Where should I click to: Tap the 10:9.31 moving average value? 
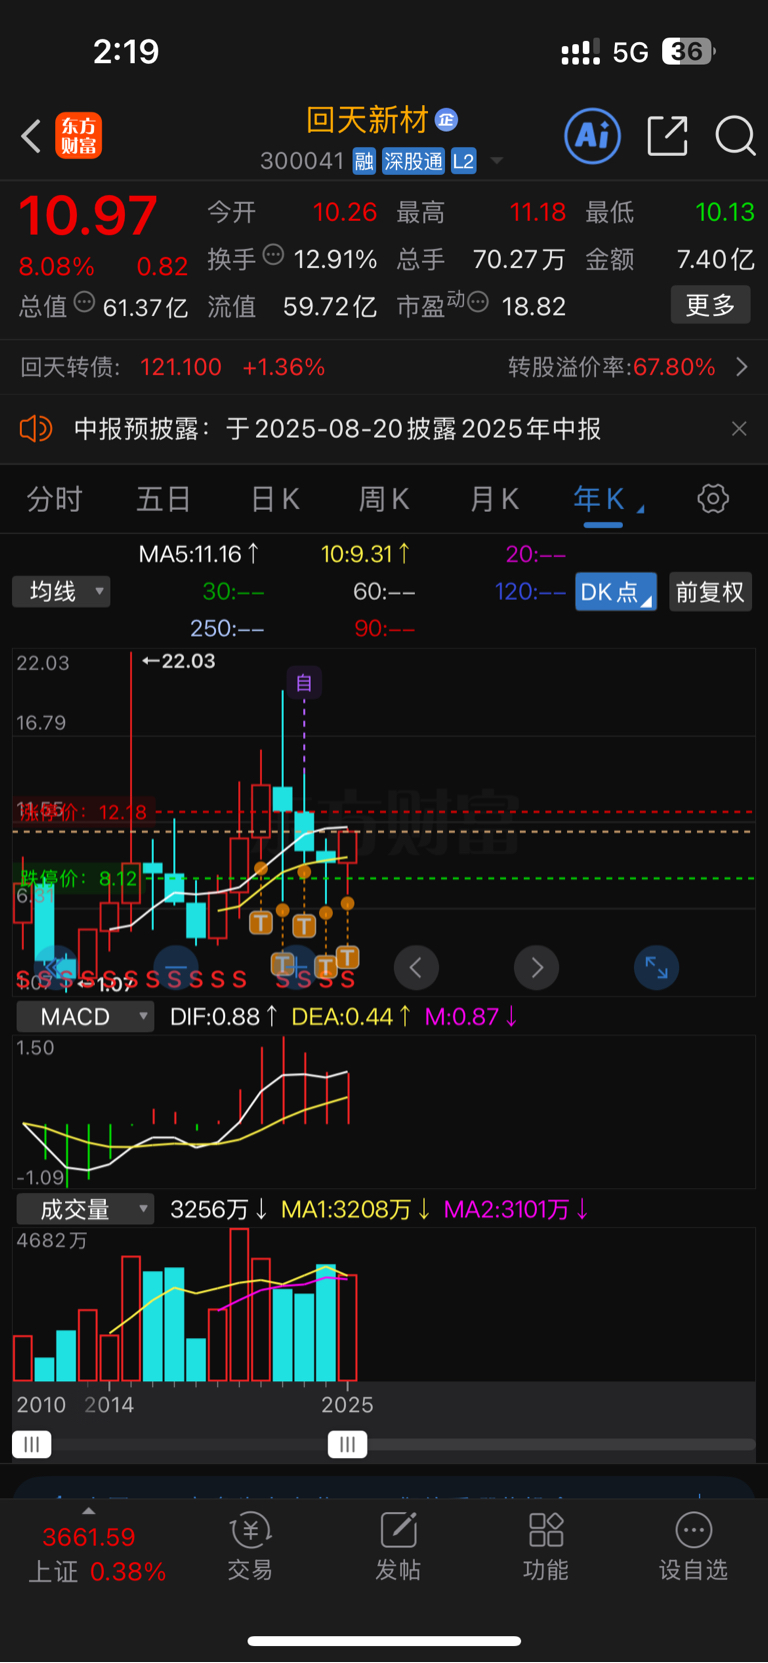click(x=366, y=554)
